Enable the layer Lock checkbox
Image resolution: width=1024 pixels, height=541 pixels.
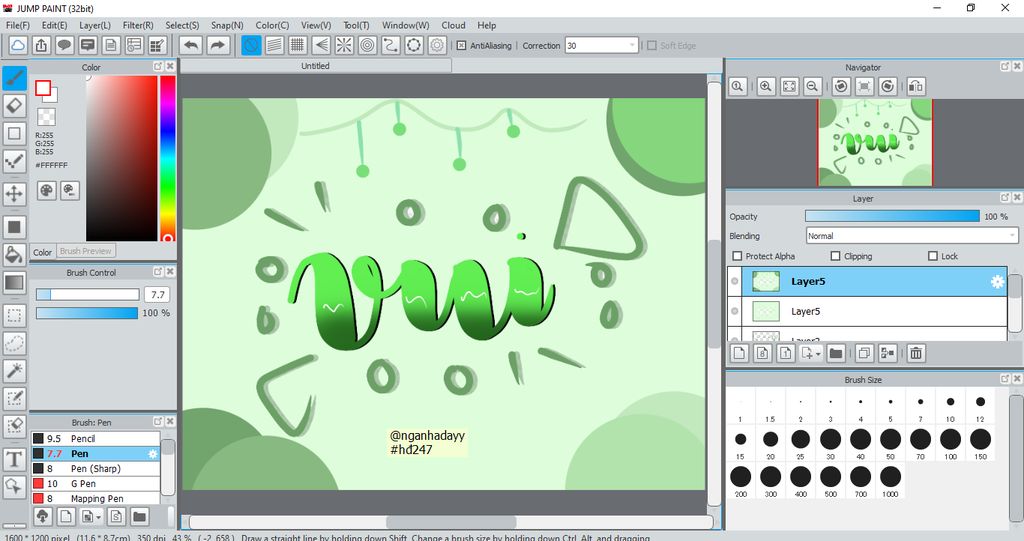[933, 256]
